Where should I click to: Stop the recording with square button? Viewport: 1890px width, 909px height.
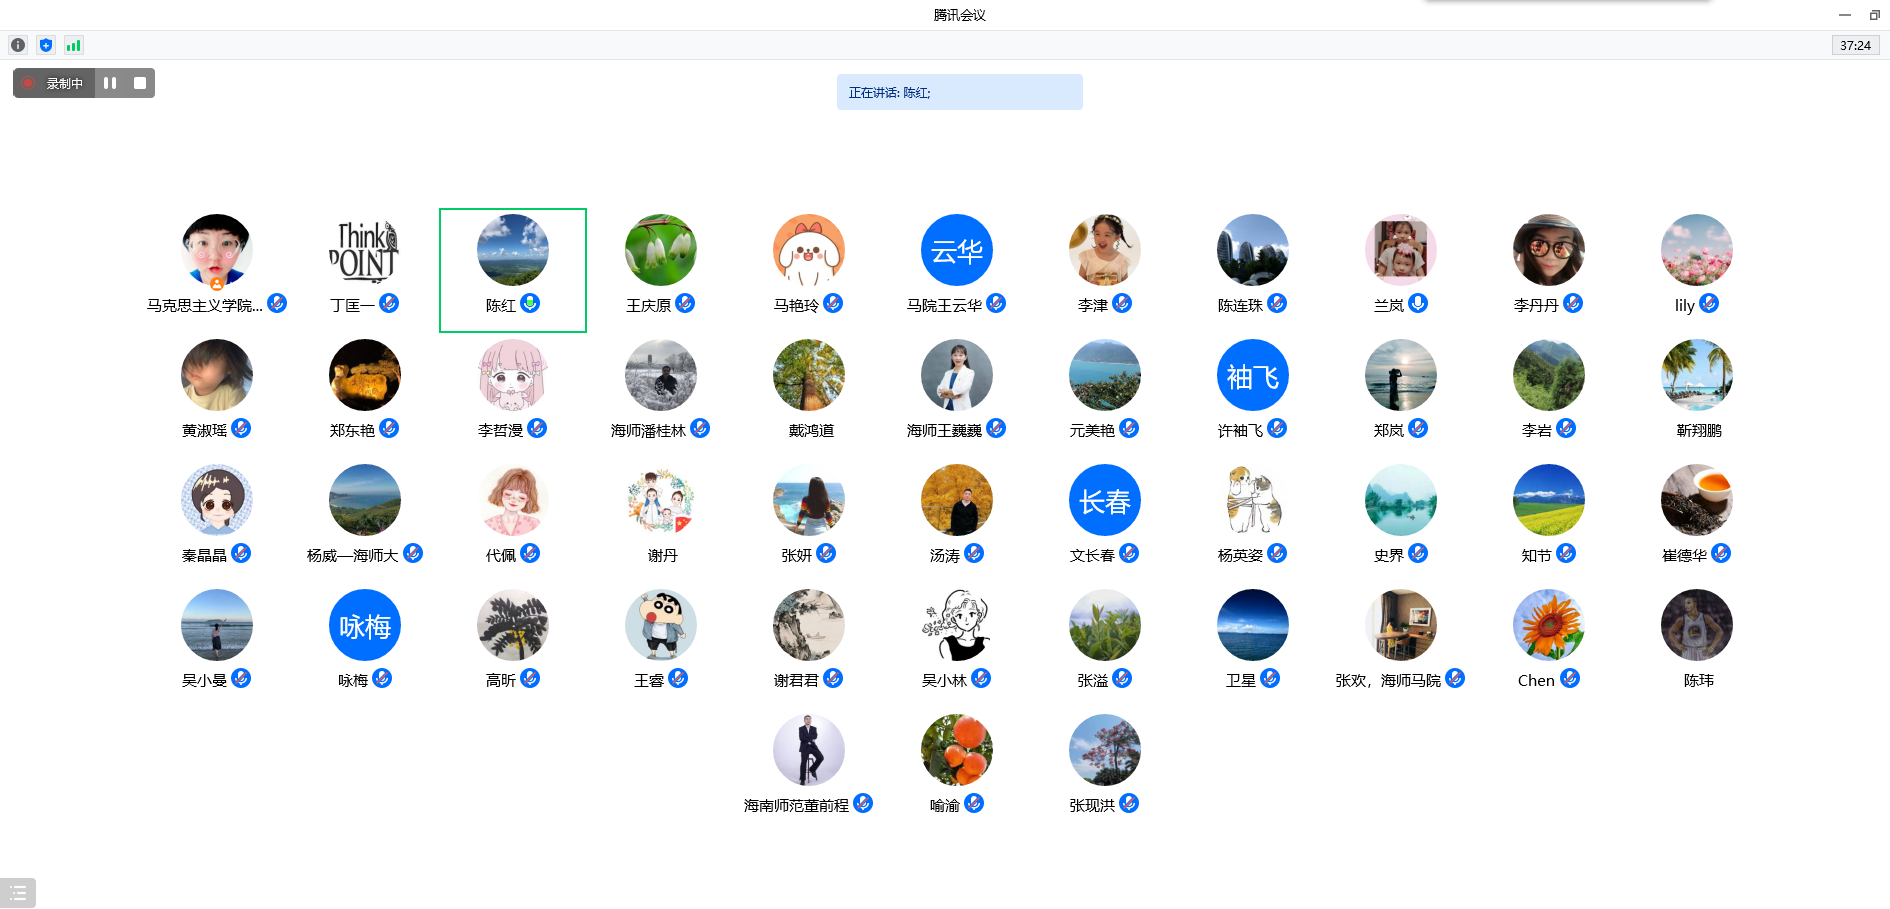click(140, 83)
